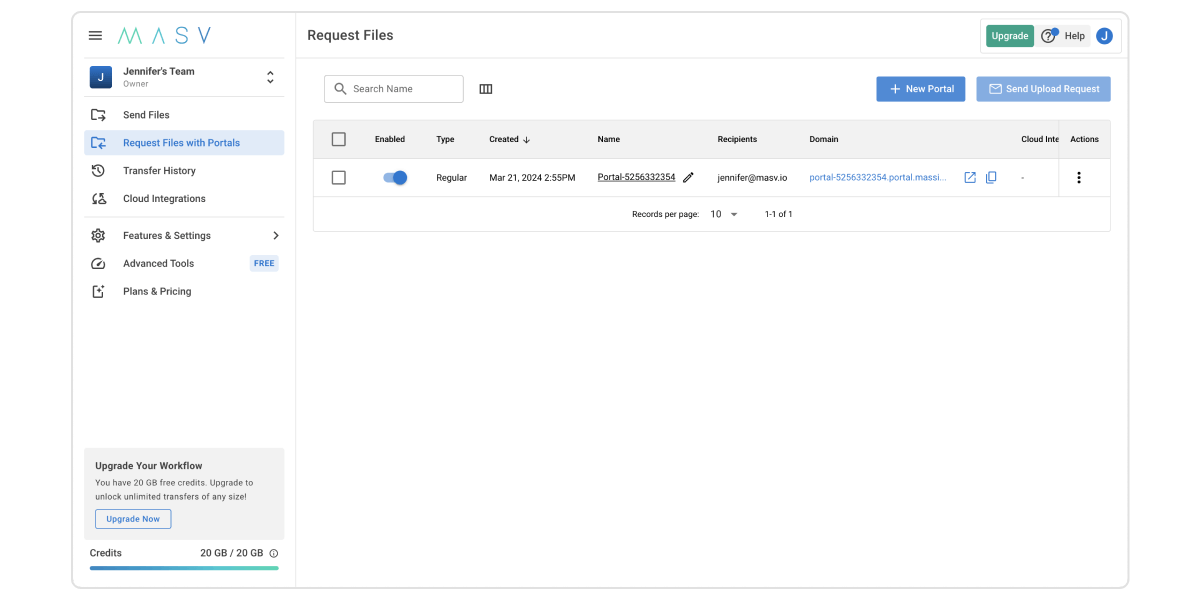The image size is (1200, 600).
Task: Click the Recipients column header
Action: coord(737,140)
